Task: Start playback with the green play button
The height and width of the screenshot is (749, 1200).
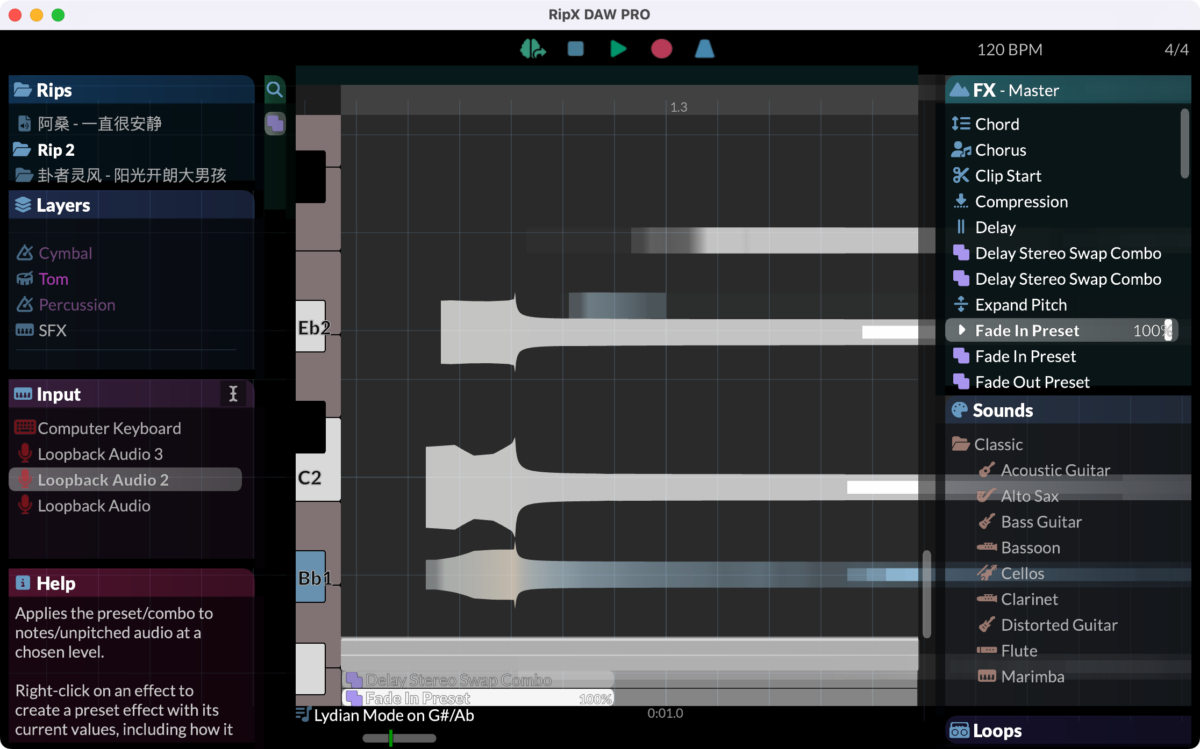Action: click(618, 48)
